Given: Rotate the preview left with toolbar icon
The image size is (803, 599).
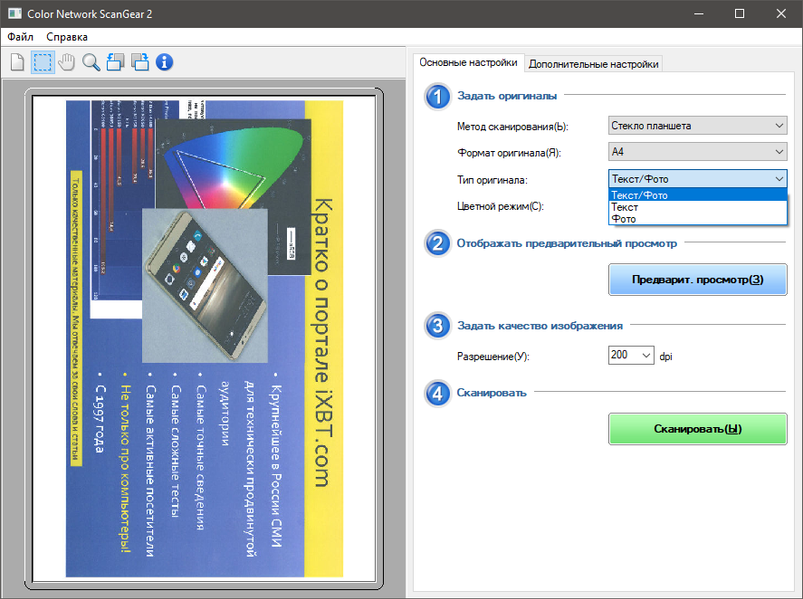Looking at the screenshot, I should [115, 62].
